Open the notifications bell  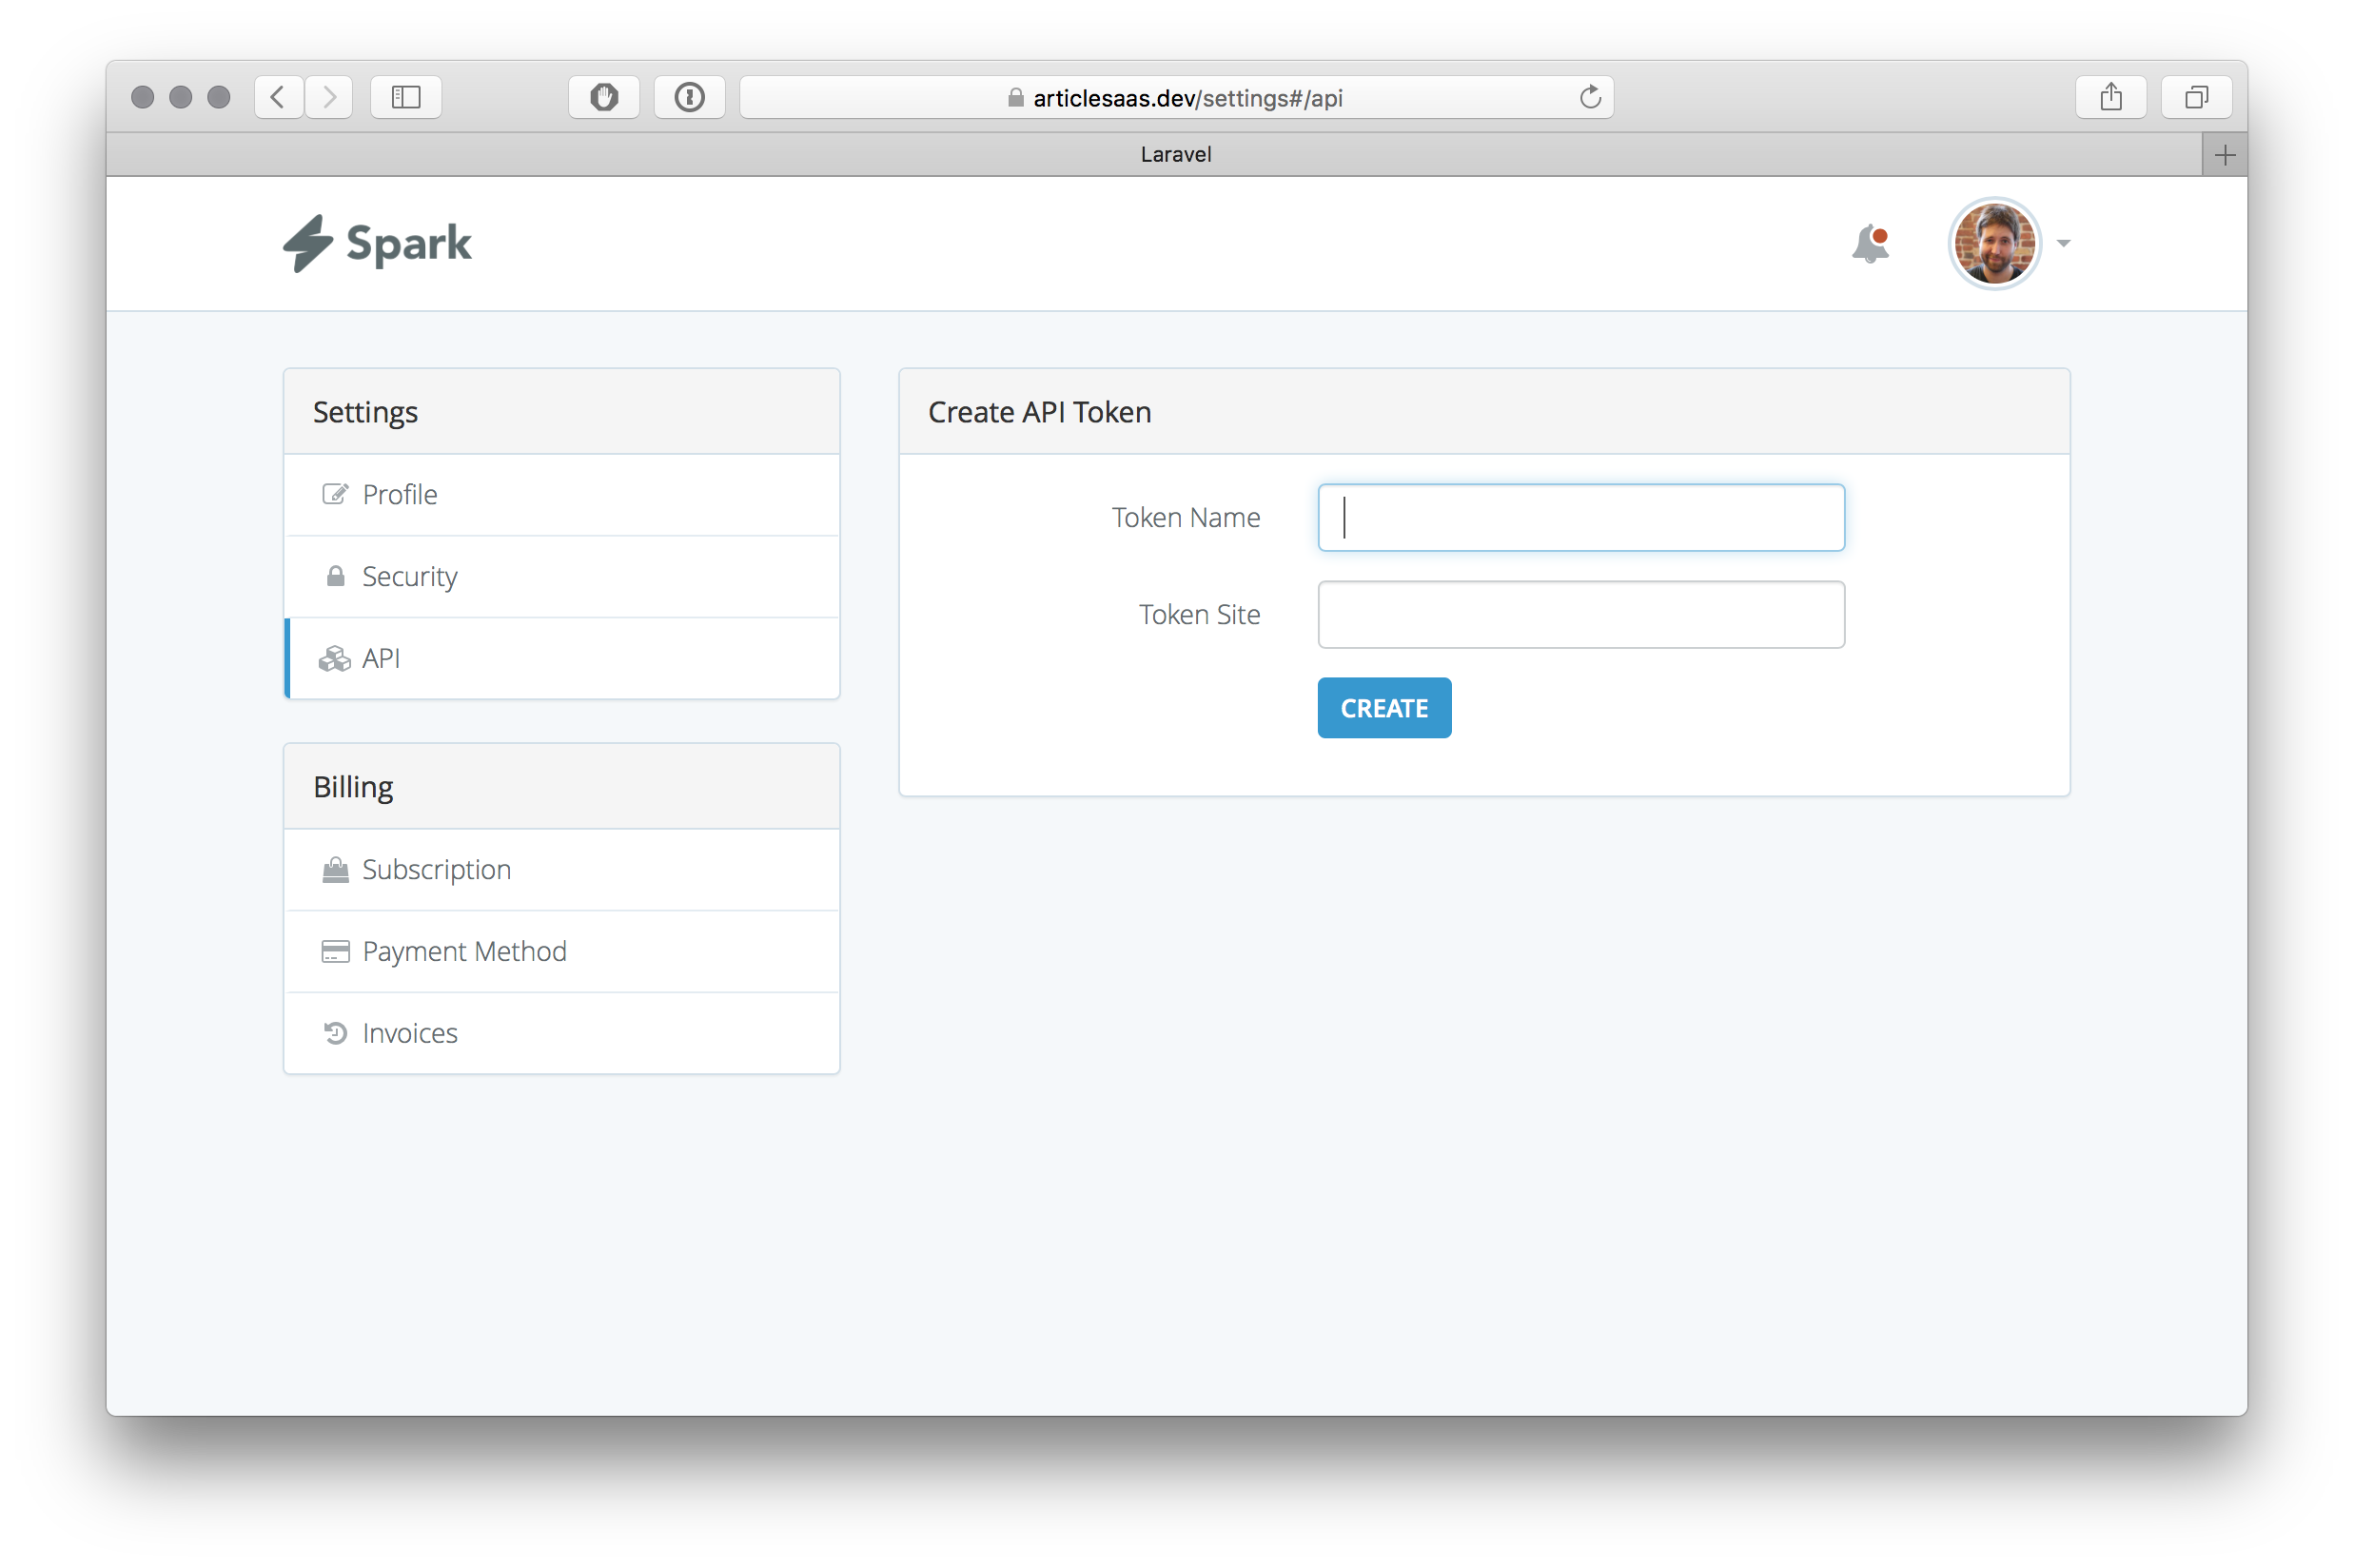(1870, 243)
